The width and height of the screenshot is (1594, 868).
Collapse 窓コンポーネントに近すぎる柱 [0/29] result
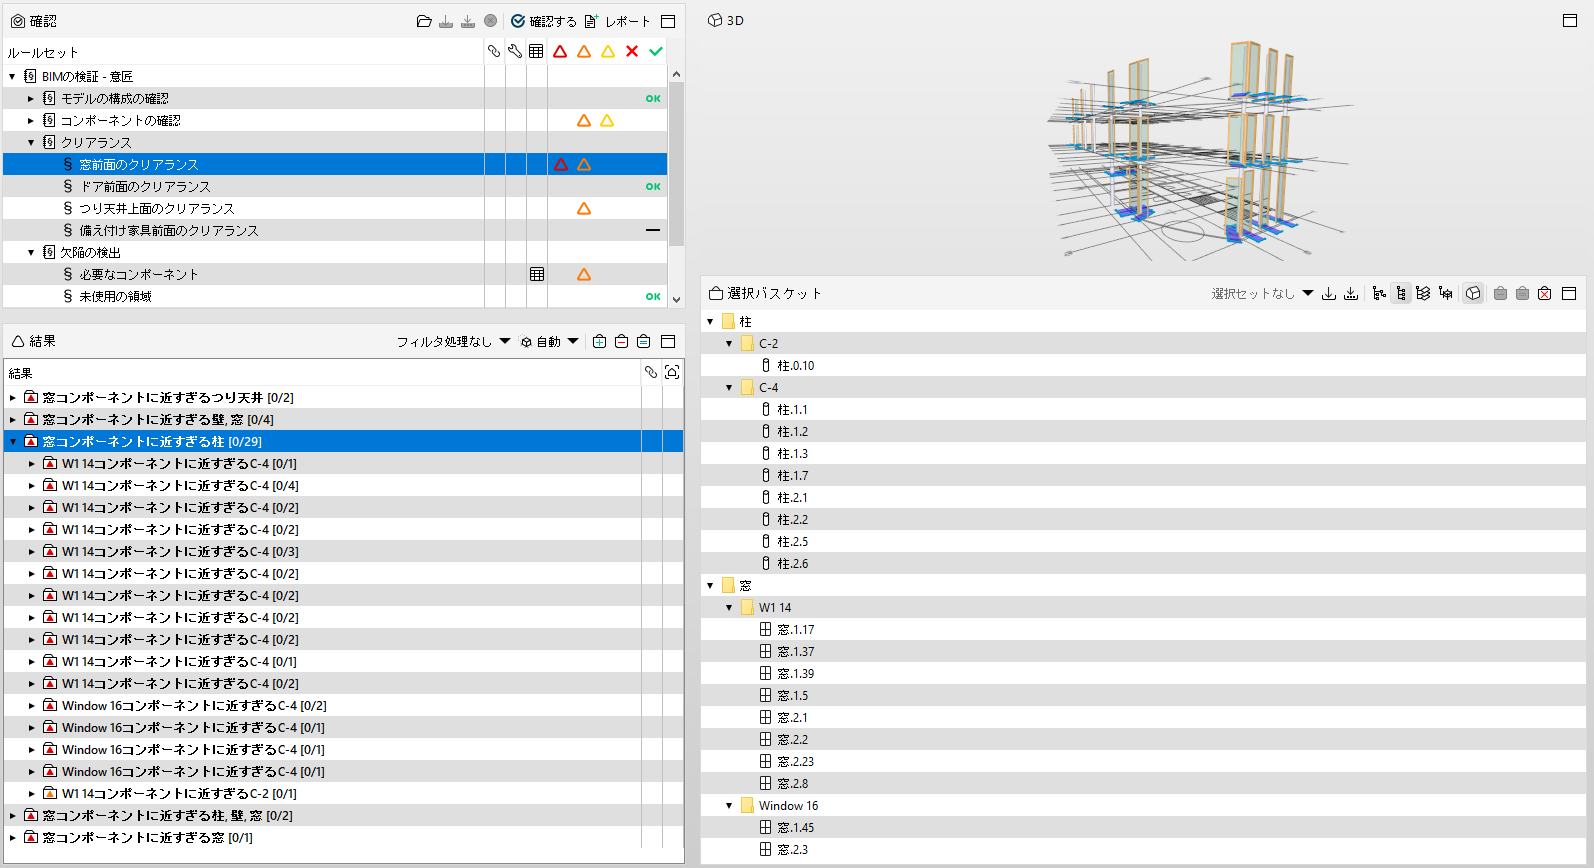click(x=12, y=441)
